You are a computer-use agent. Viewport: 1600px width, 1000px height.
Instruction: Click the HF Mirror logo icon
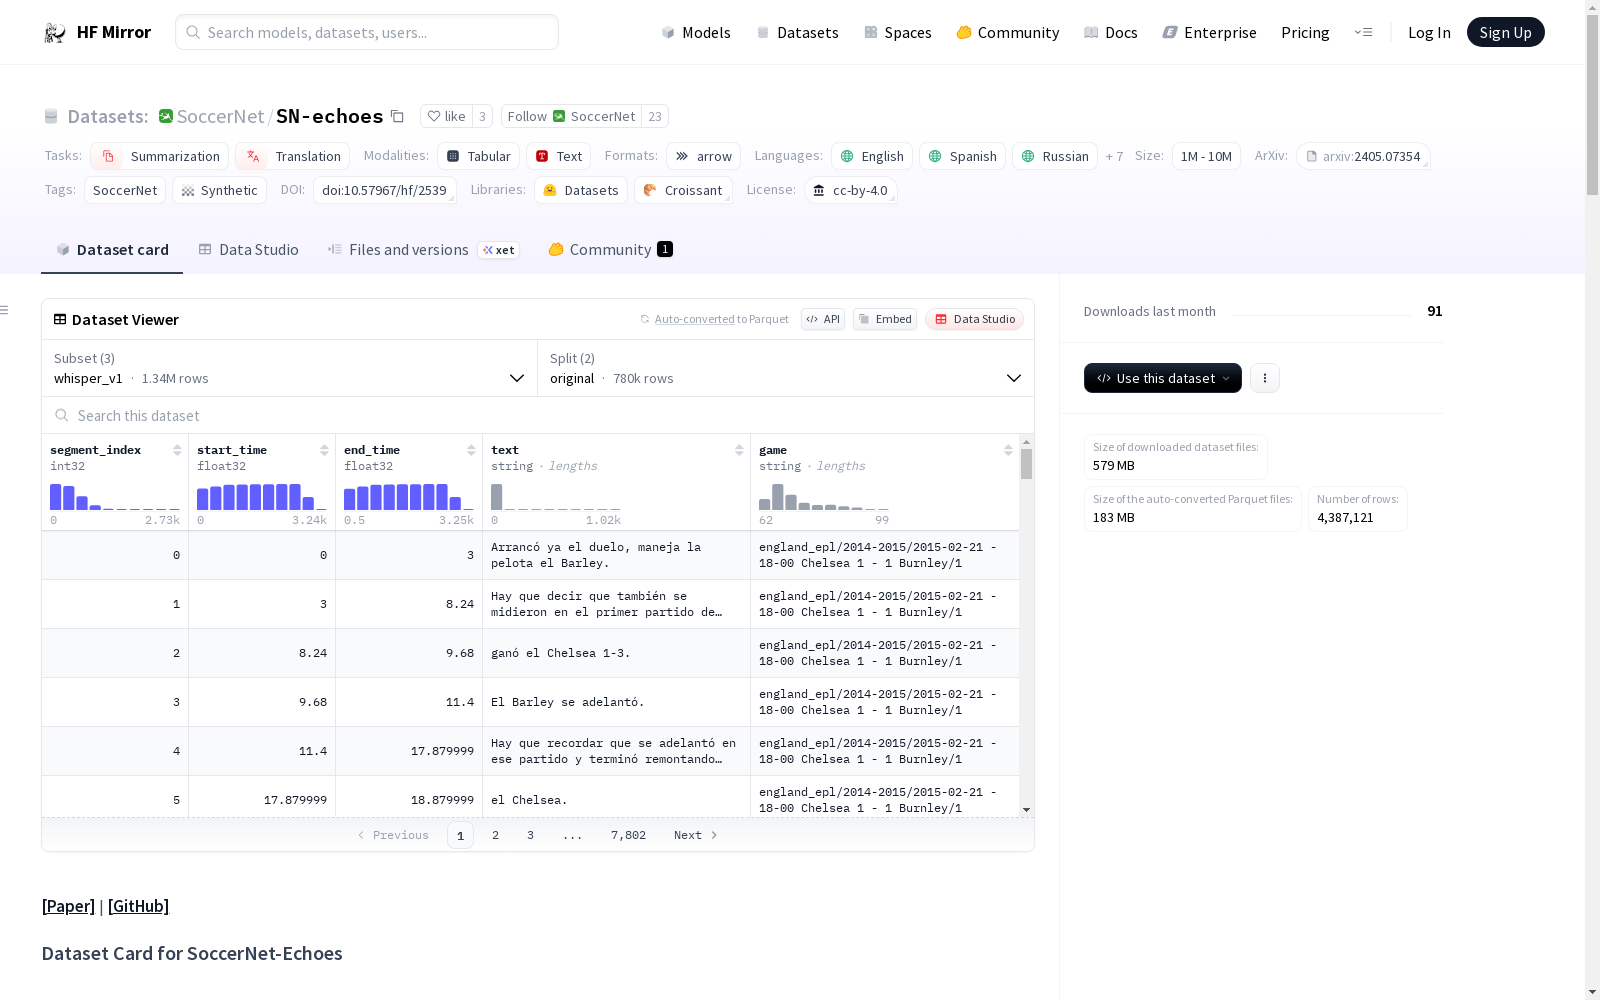tap(55, 32)
